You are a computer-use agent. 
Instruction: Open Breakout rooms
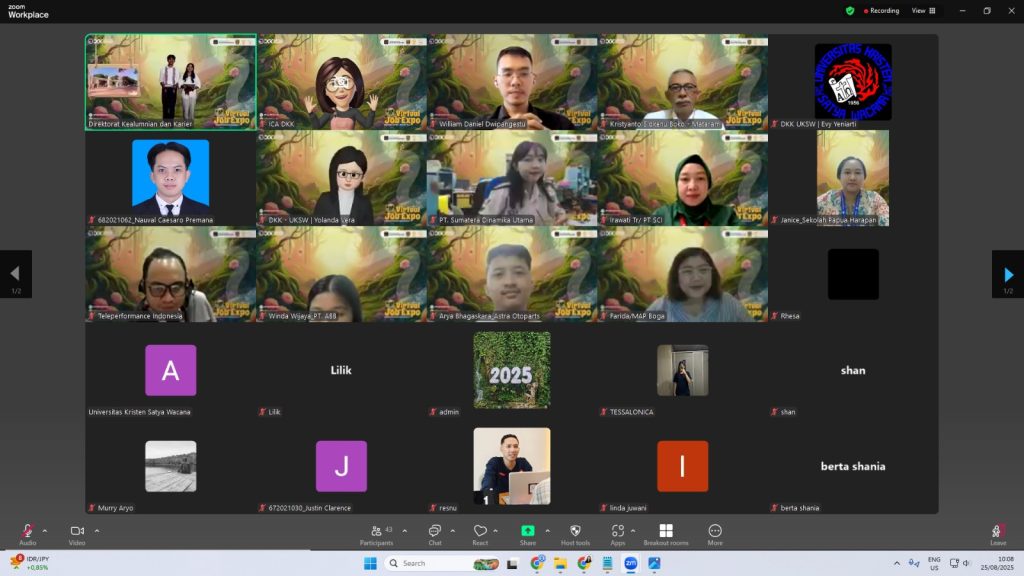point(666,531)
